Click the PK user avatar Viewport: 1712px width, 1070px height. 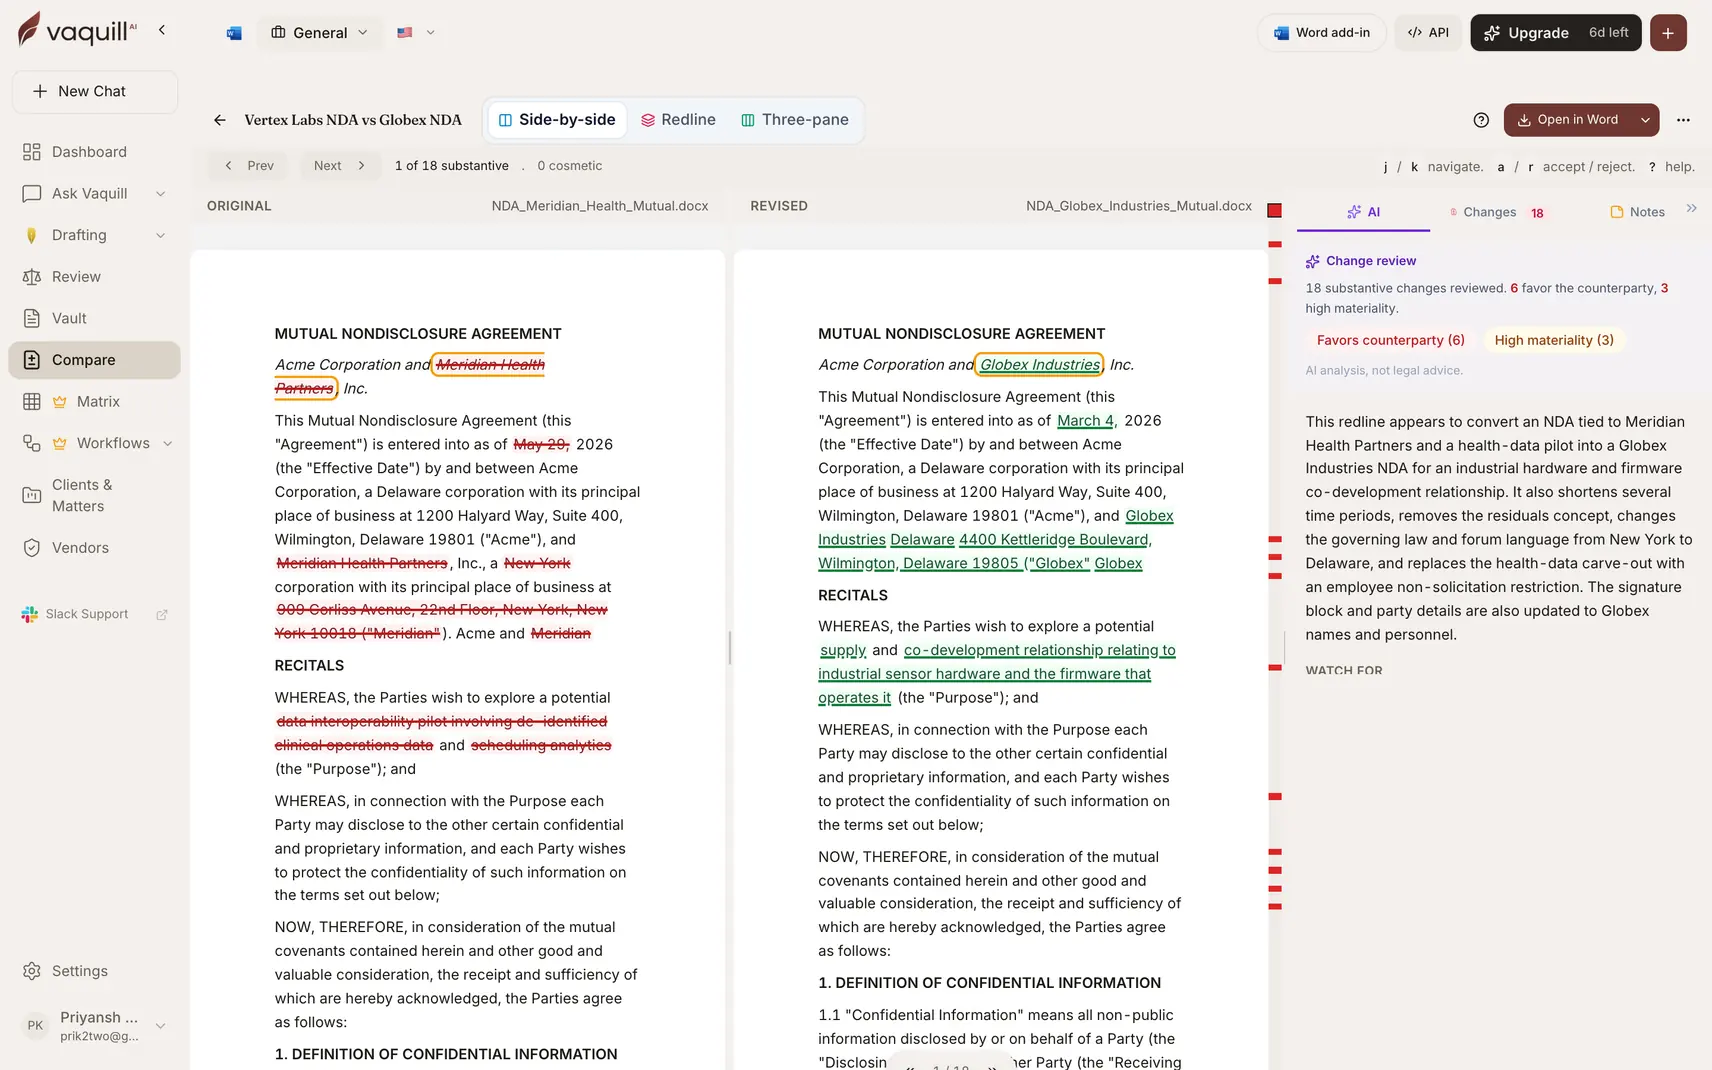(35, 1026)
